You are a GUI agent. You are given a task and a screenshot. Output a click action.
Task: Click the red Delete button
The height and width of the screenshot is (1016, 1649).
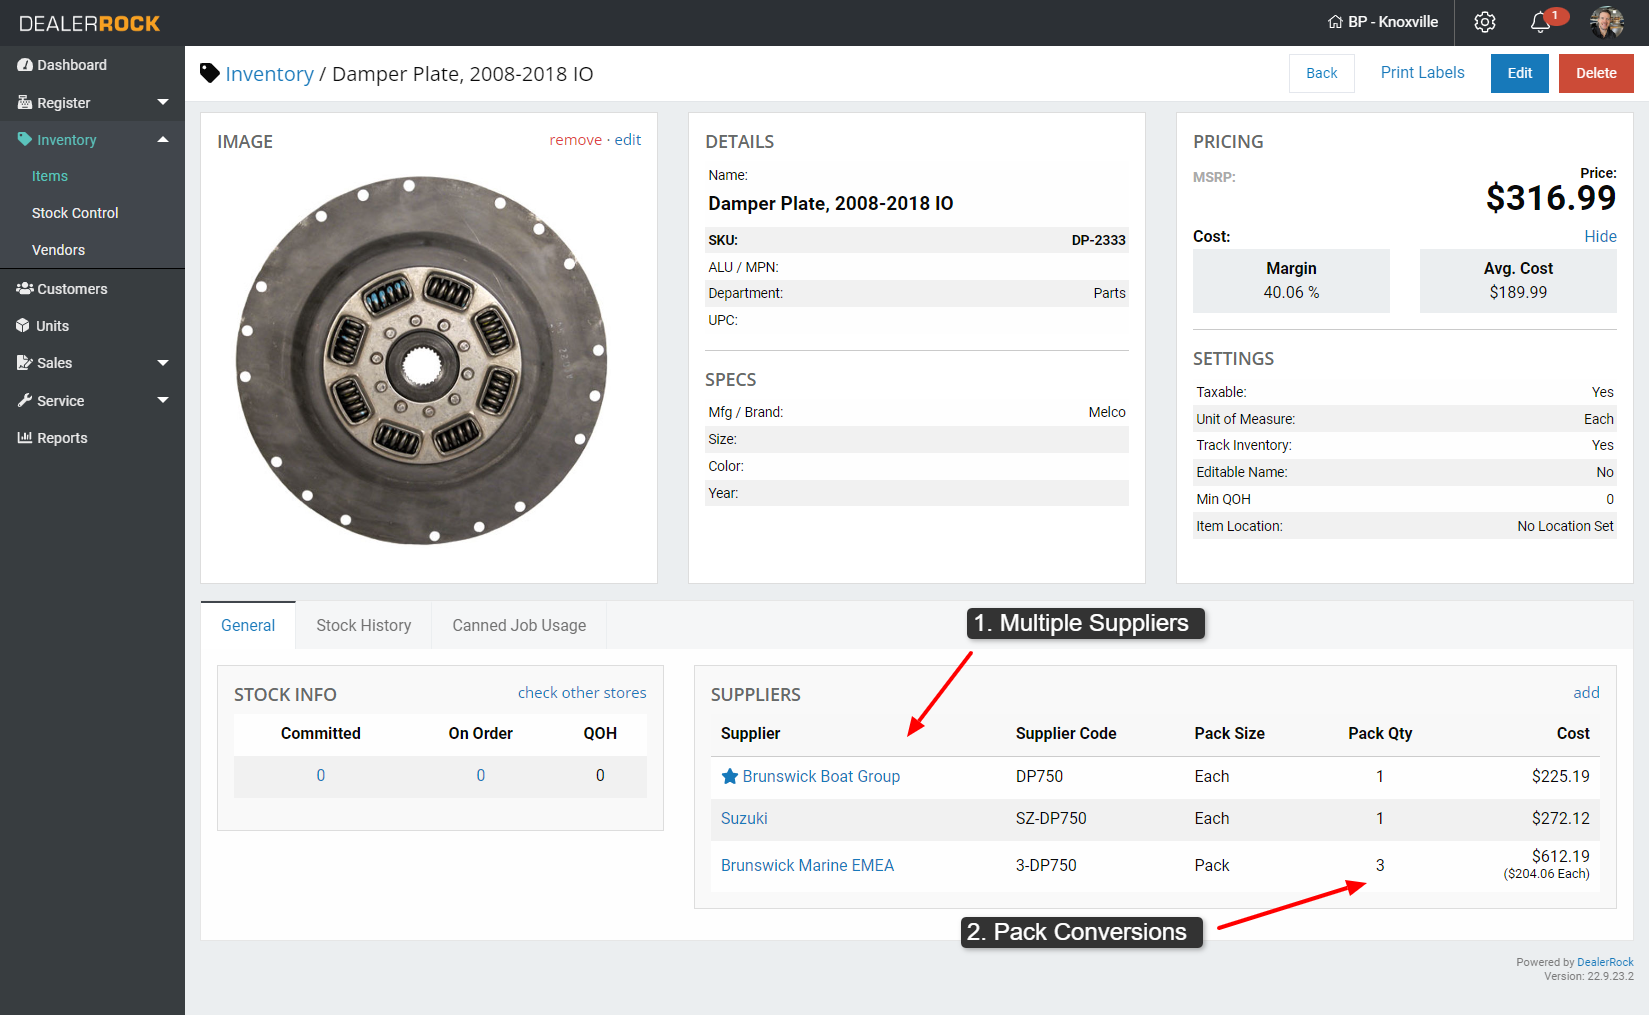coord(1596,73)
